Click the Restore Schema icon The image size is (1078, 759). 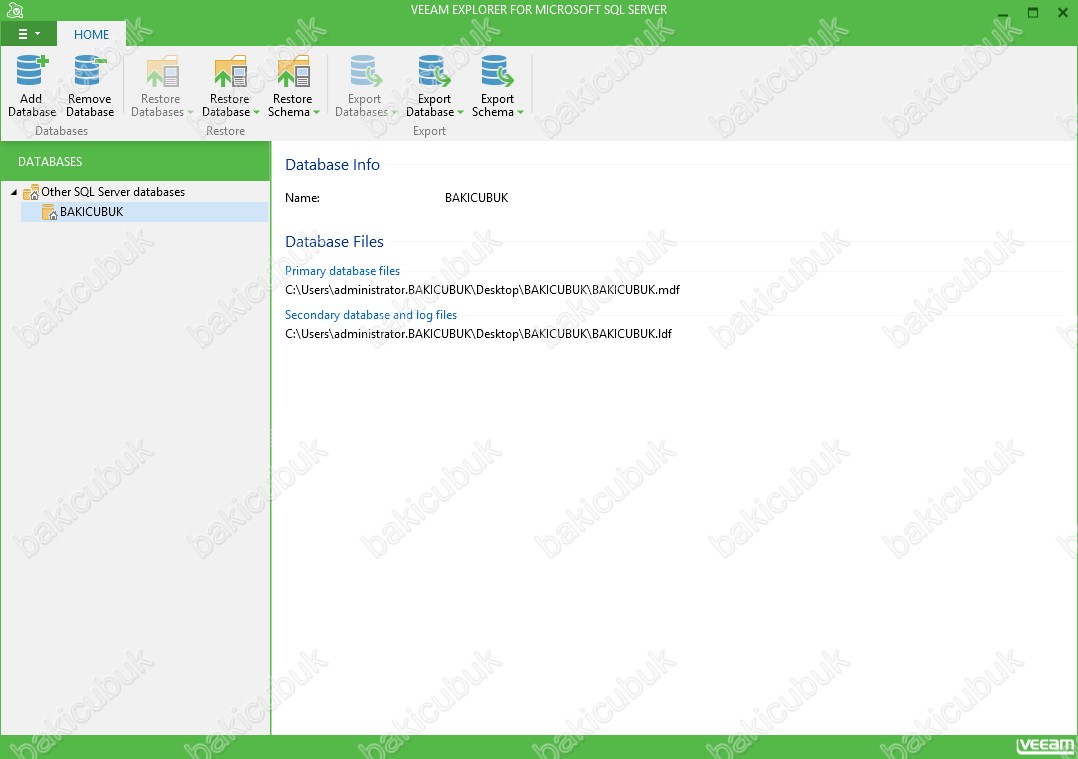click(294, 71)
